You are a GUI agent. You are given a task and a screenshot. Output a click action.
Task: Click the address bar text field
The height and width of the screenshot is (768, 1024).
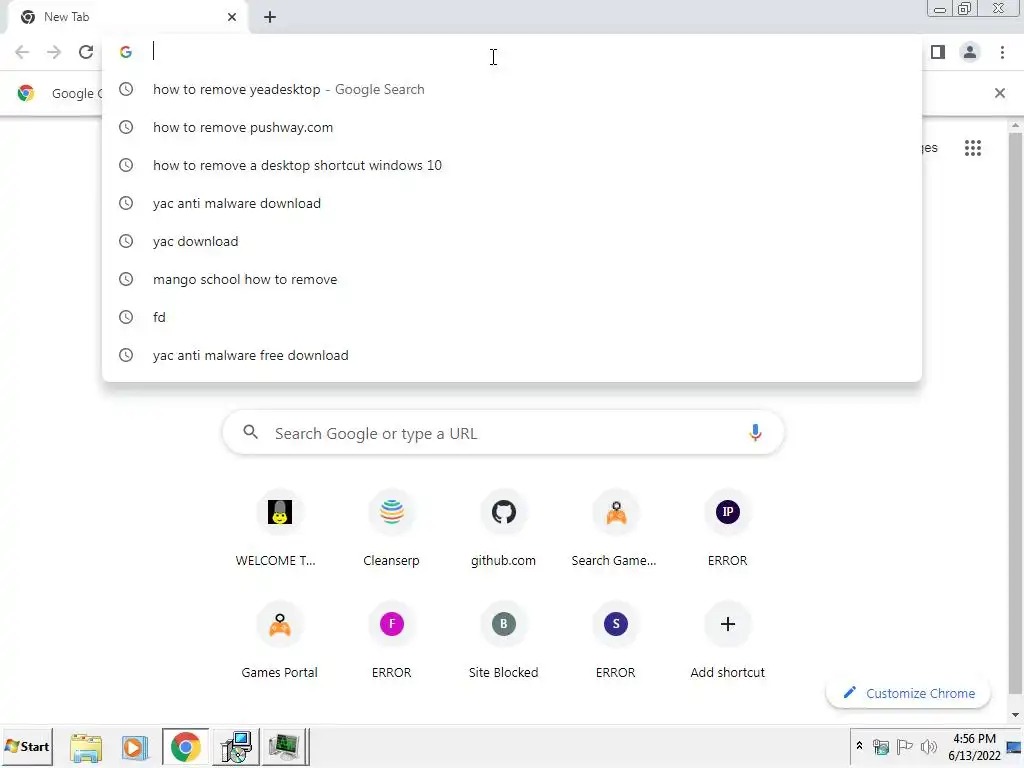[x=512, y=52]
